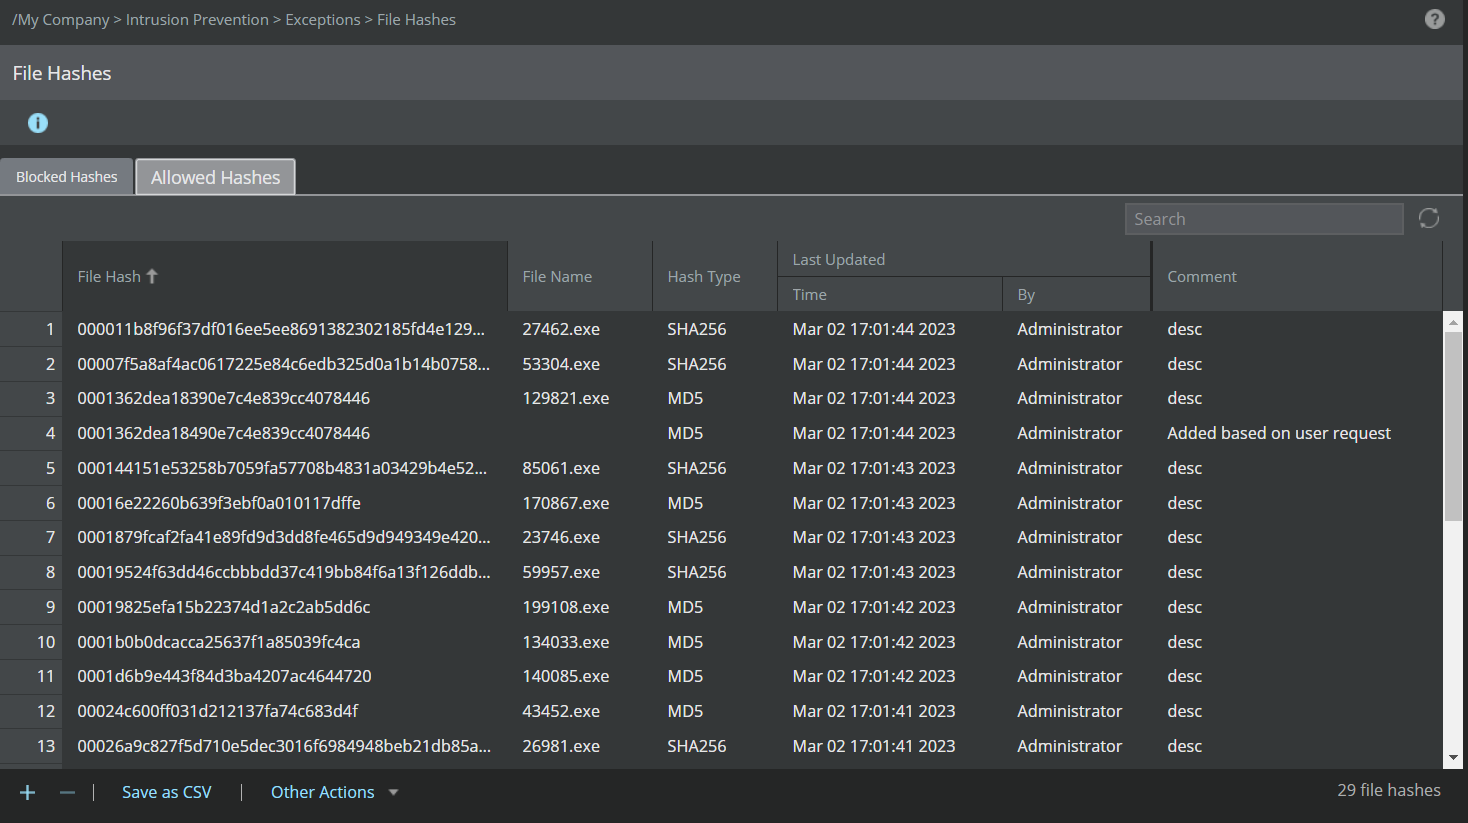Remove selected hash with minus icon
Image resolution: width=1468 pixels, height=823 pixels.
click(67, 792)
